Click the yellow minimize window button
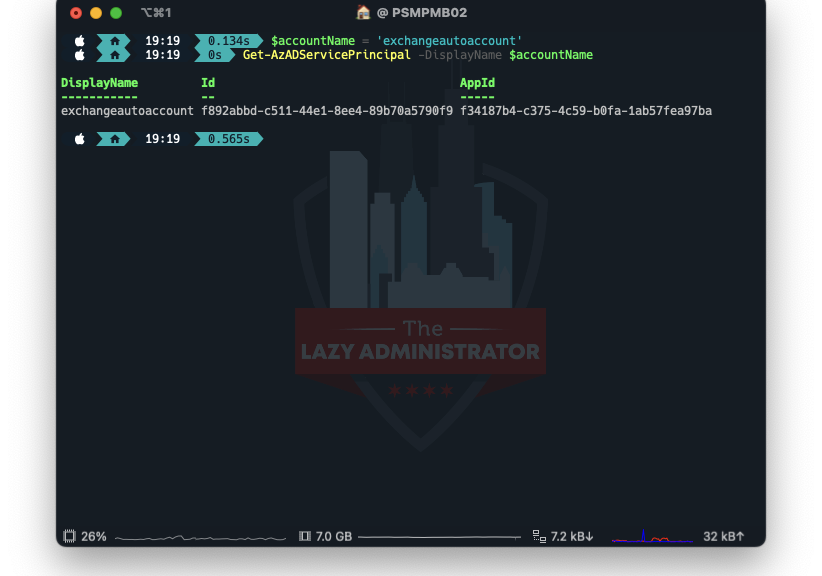The width and height of the screenshot is (822, 576). (96, 13)
